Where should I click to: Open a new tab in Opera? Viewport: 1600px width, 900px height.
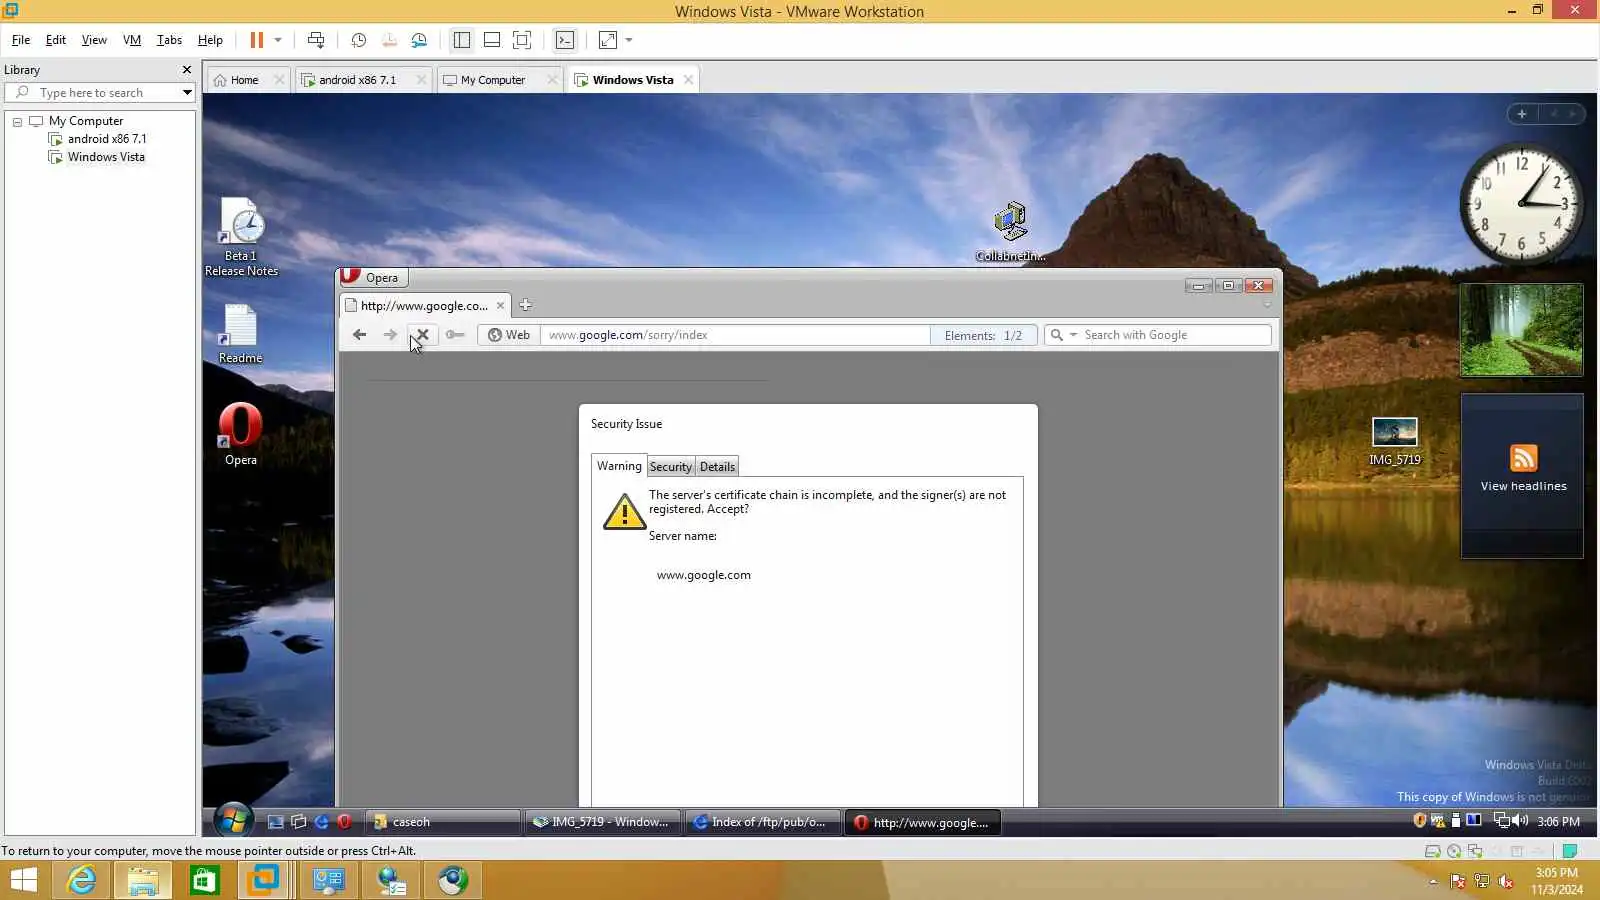coord(525,305)
